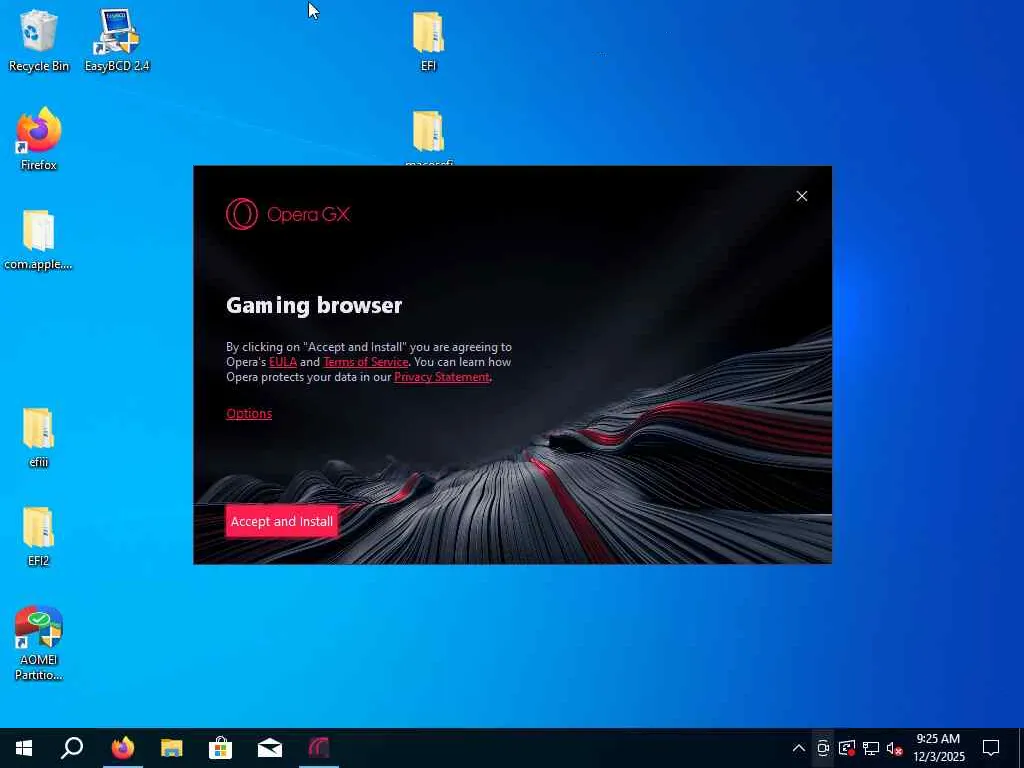Open the muted volume tray icon
Viewport: 1024px width, 768px height.
[x=894, y=748]
